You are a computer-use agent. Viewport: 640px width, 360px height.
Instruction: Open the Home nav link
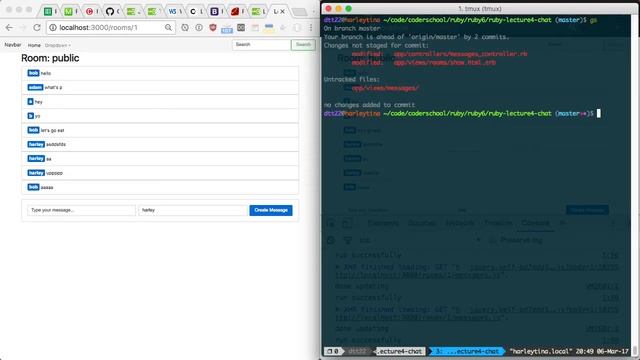pos(34,45)
